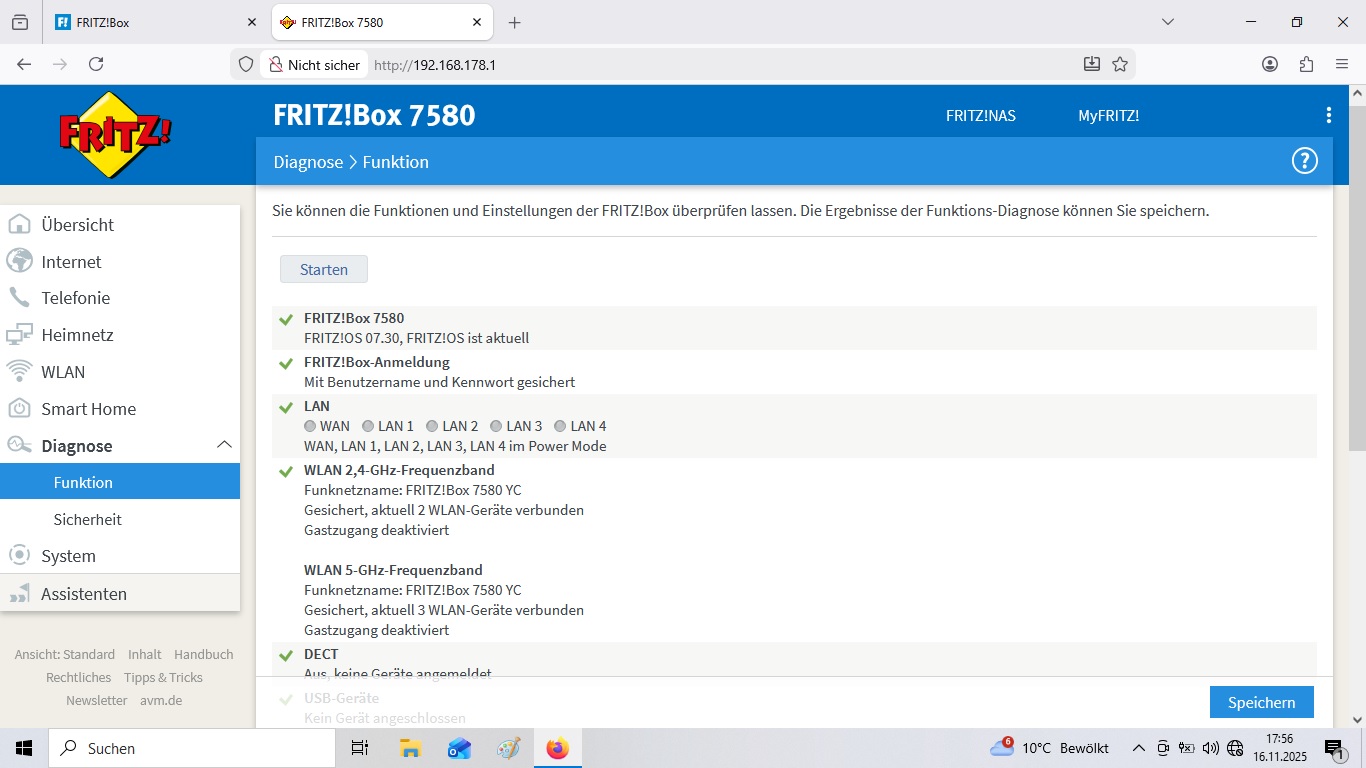Click the Telefonie phone icon
Viewport: 1366px width, 768px height.
coord(19,298)
